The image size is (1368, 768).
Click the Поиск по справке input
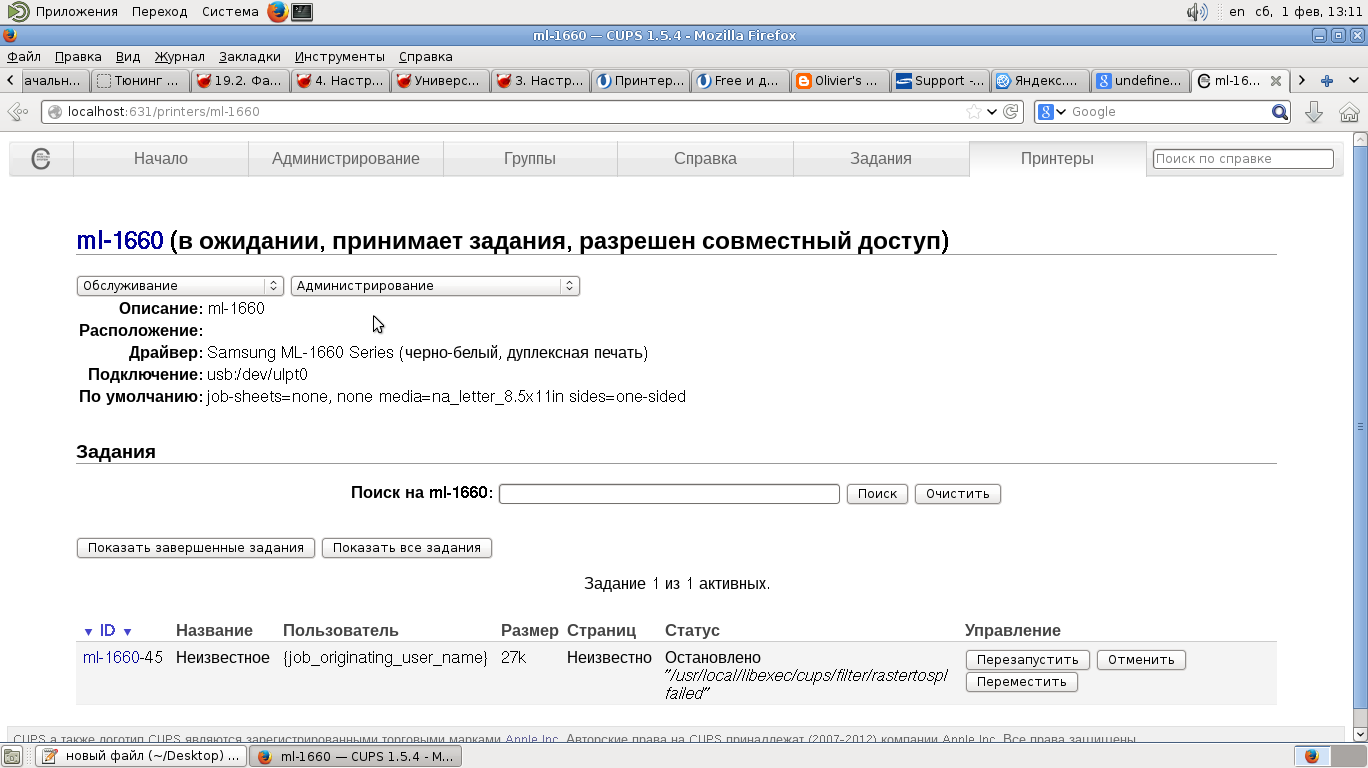(x=1243, y=159)
